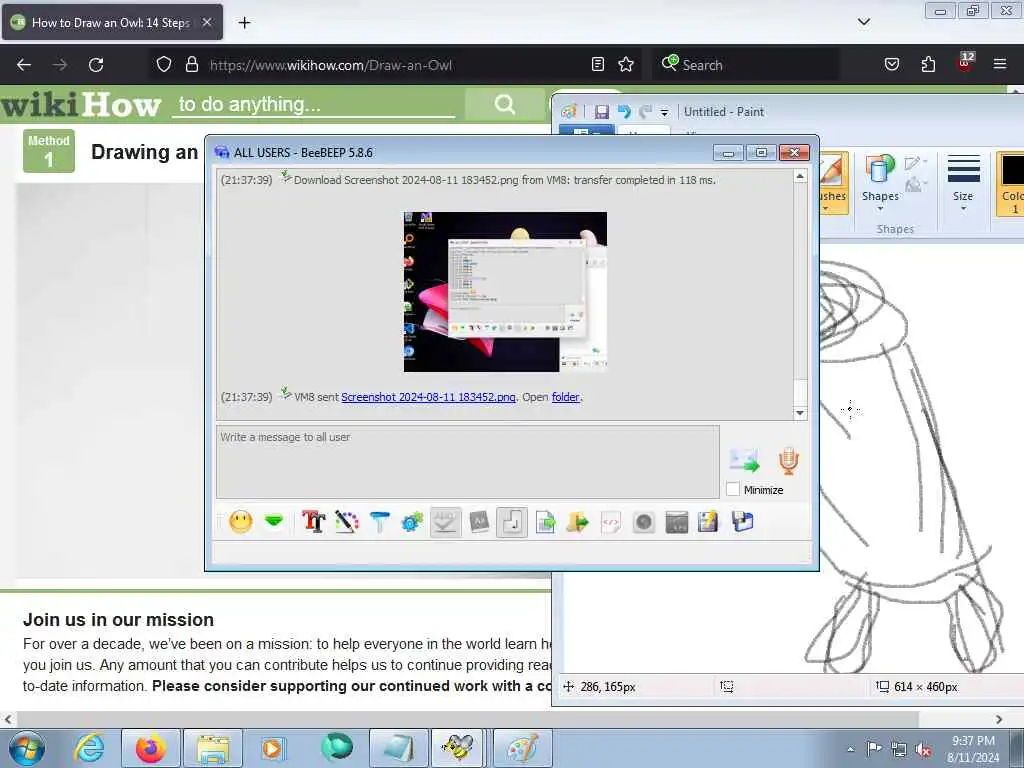Click the site padlock security icon
This screenshot has width=1024, height=768.
pyautogui.click(x=191, y=64)
